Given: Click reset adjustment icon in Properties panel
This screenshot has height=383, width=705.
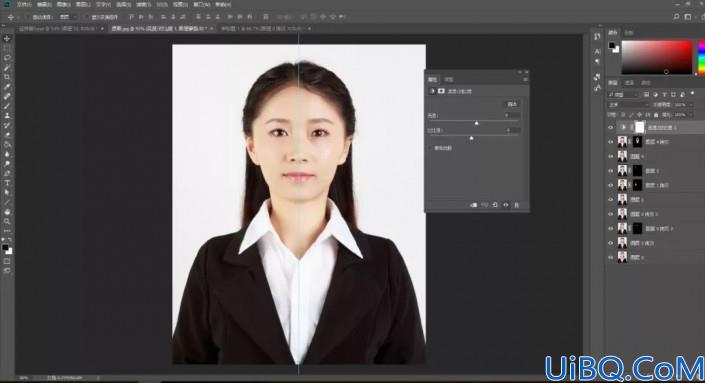Looking at the screenshot, I should (x=495, y=205).
